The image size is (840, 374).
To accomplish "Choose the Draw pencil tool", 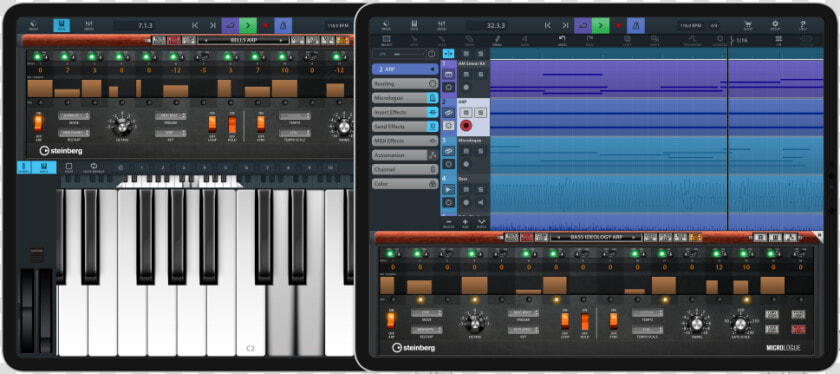I will (x=497, y=40).
